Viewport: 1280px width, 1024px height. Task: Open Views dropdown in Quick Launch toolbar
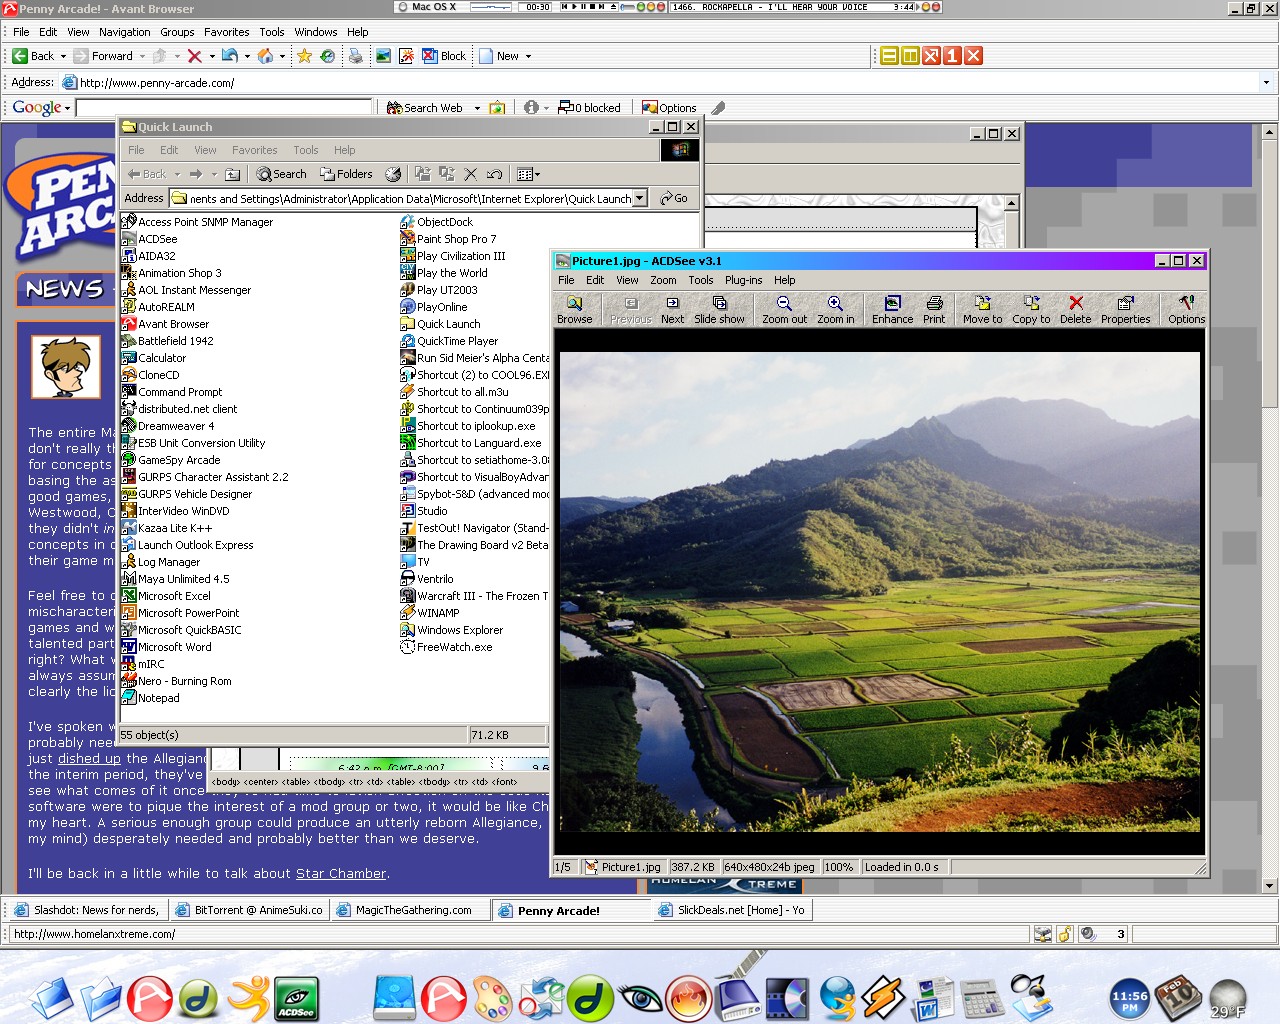pos(529,174)
